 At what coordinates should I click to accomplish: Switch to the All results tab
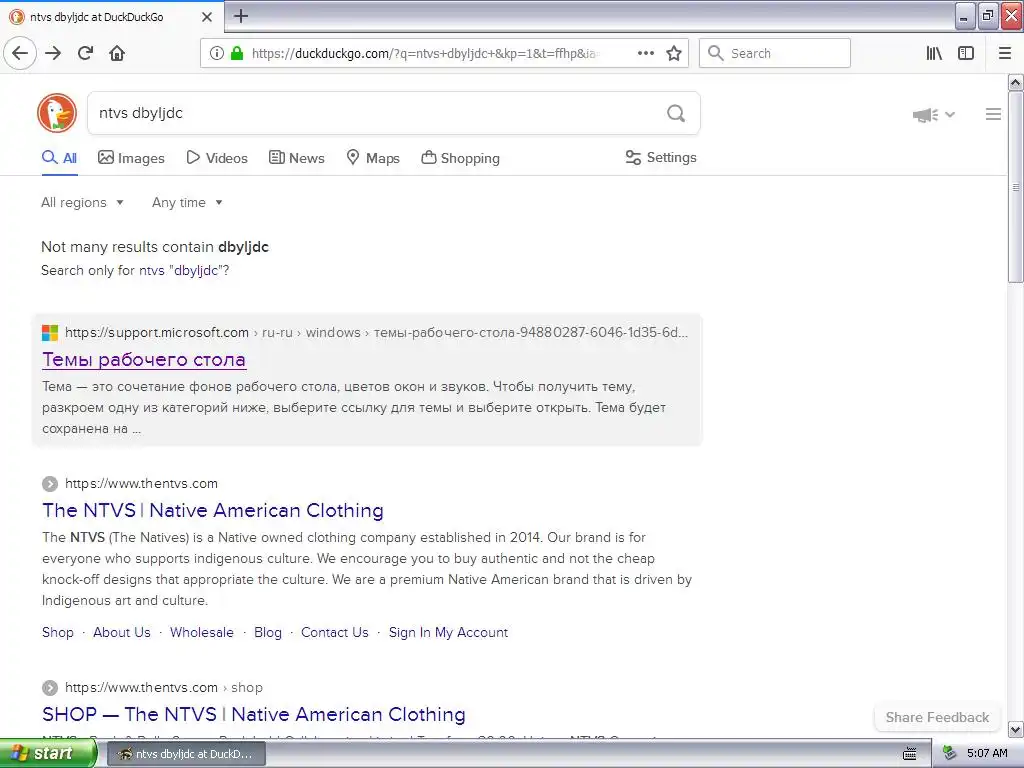point(59,157)
